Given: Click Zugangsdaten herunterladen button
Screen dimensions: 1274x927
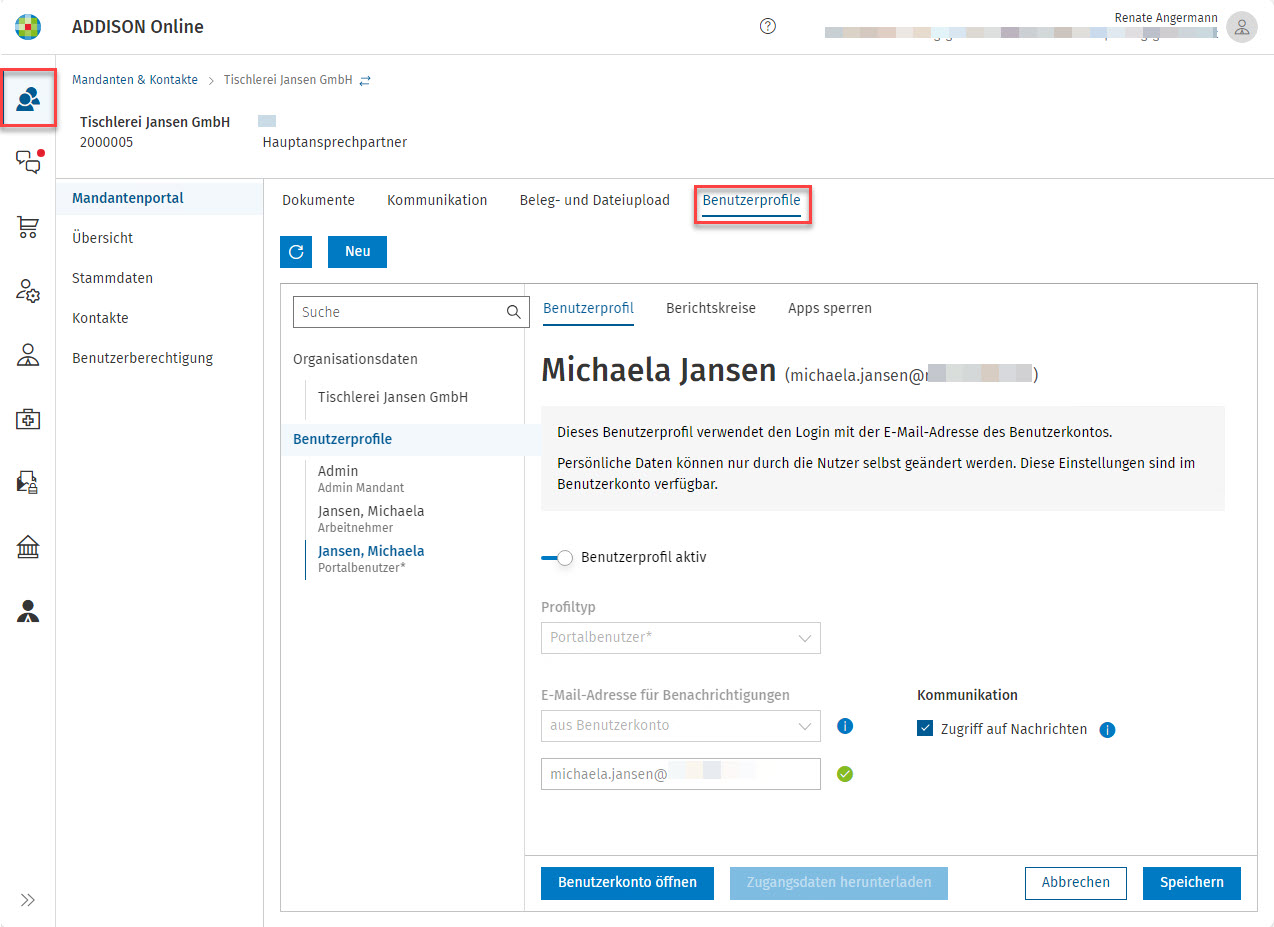Looking at the screenshot, I should [x=839, y=883].
